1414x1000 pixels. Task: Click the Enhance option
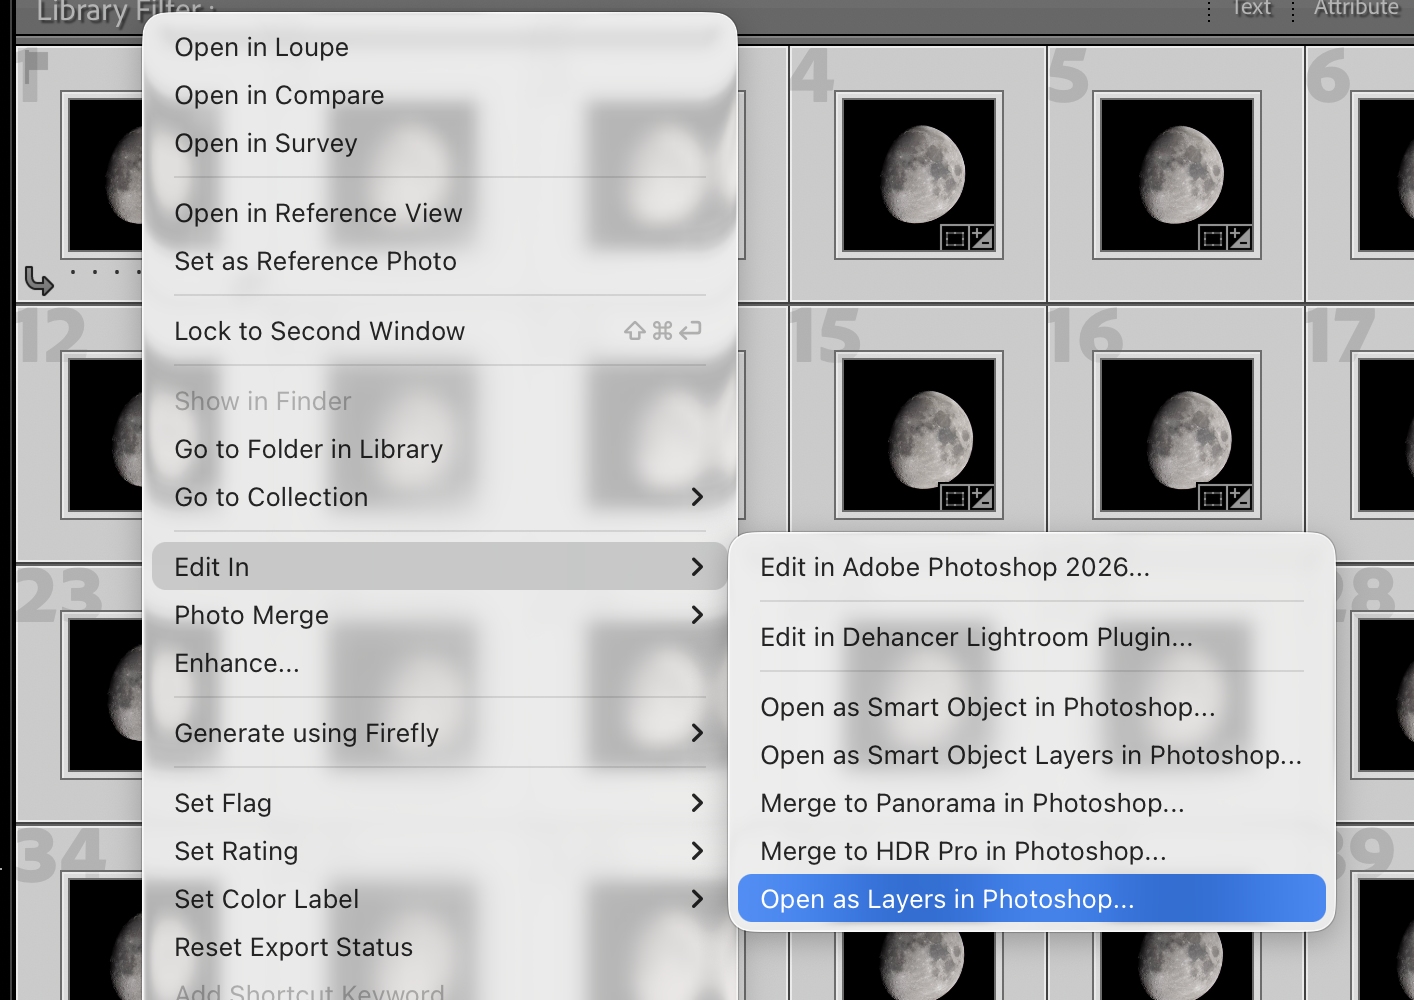236,663
